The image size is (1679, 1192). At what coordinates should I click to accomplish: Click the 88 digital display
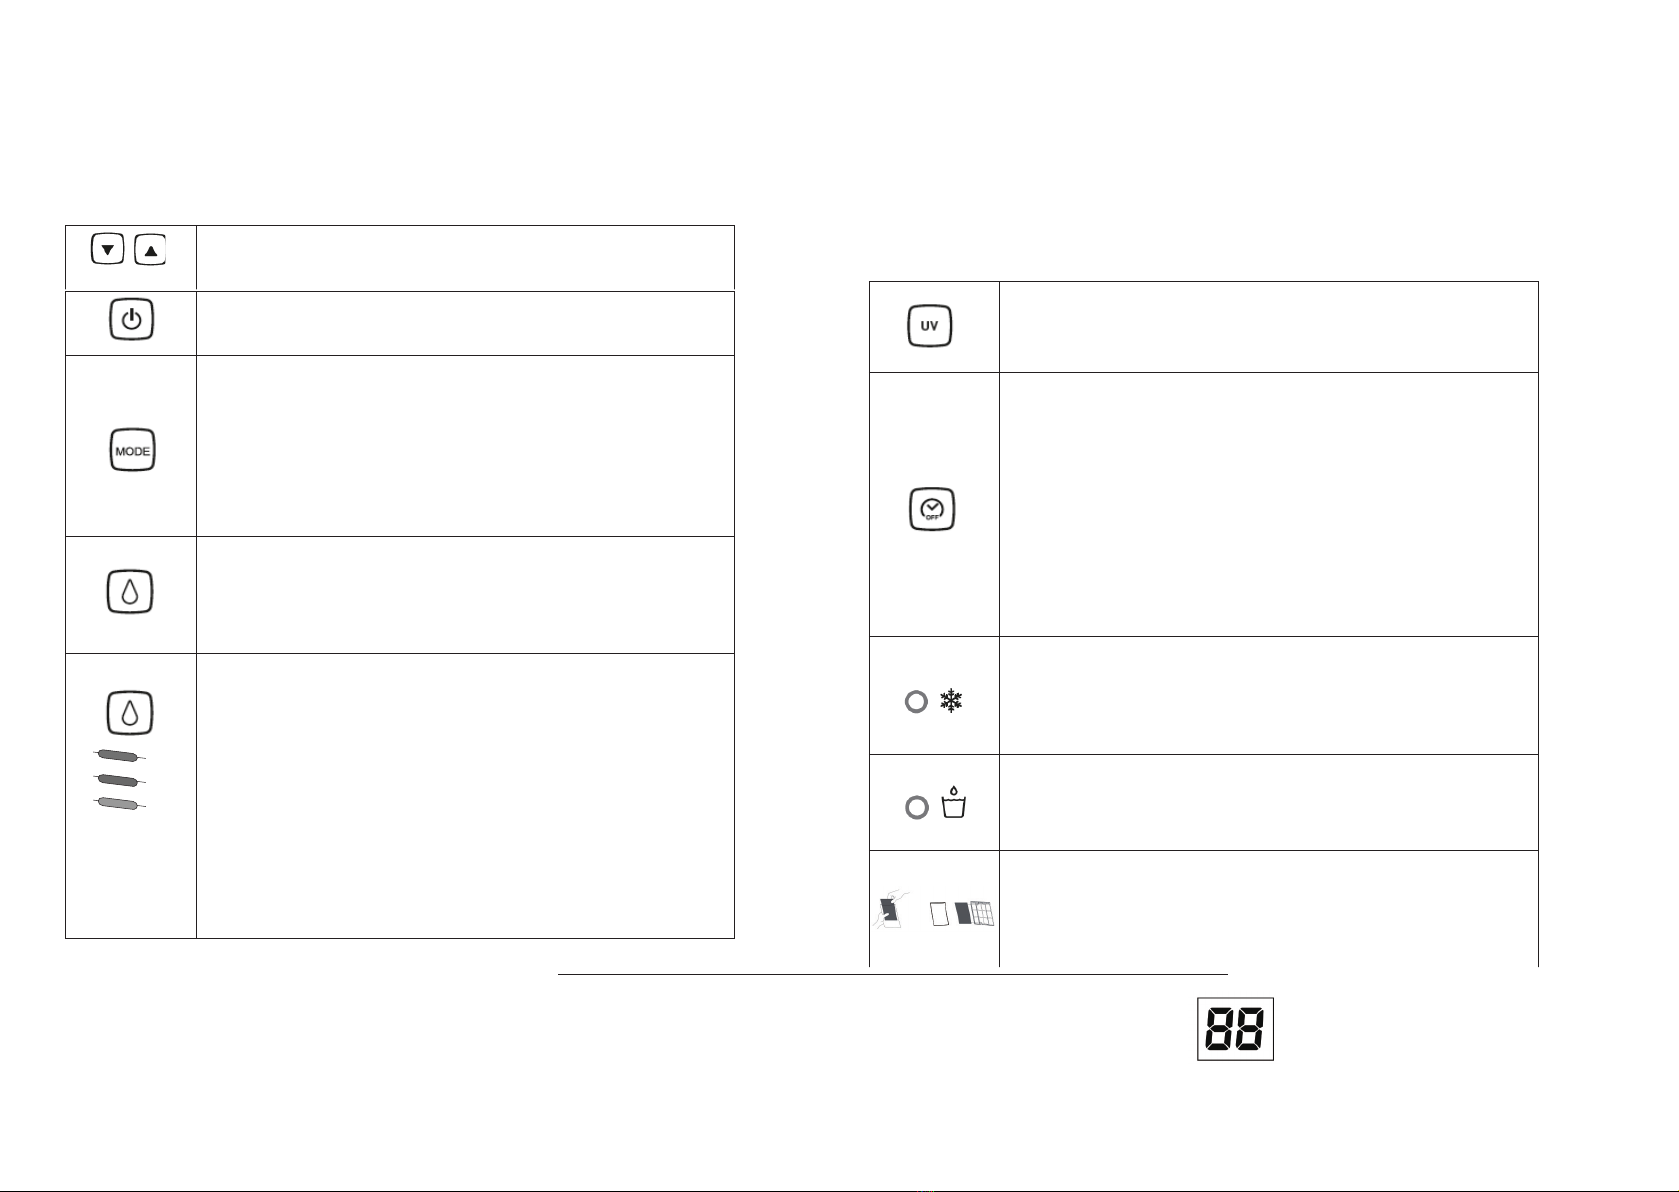(1235, 1028)
